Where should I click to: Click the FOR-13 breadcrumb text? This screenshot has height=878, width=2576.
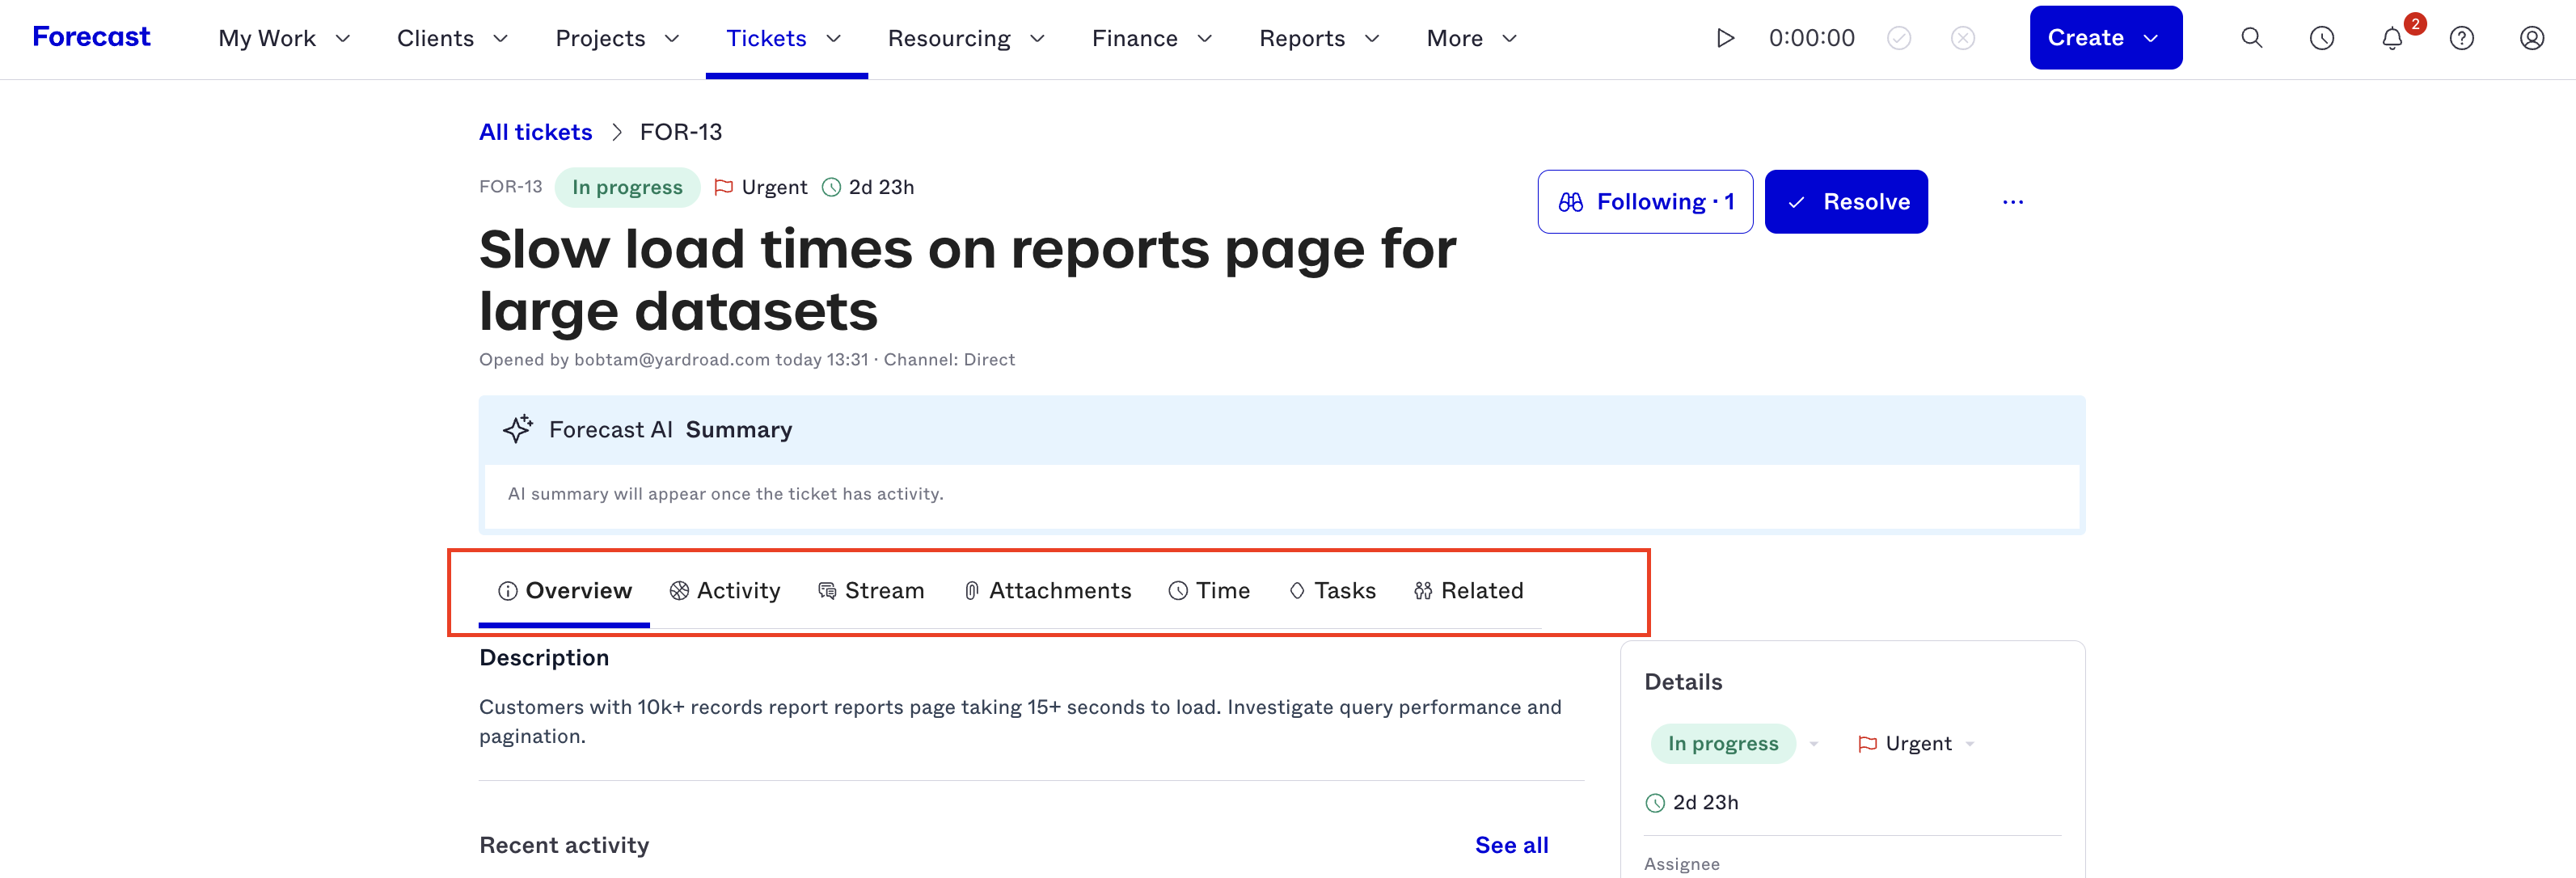pyautogui.click(x=680, y=132)
